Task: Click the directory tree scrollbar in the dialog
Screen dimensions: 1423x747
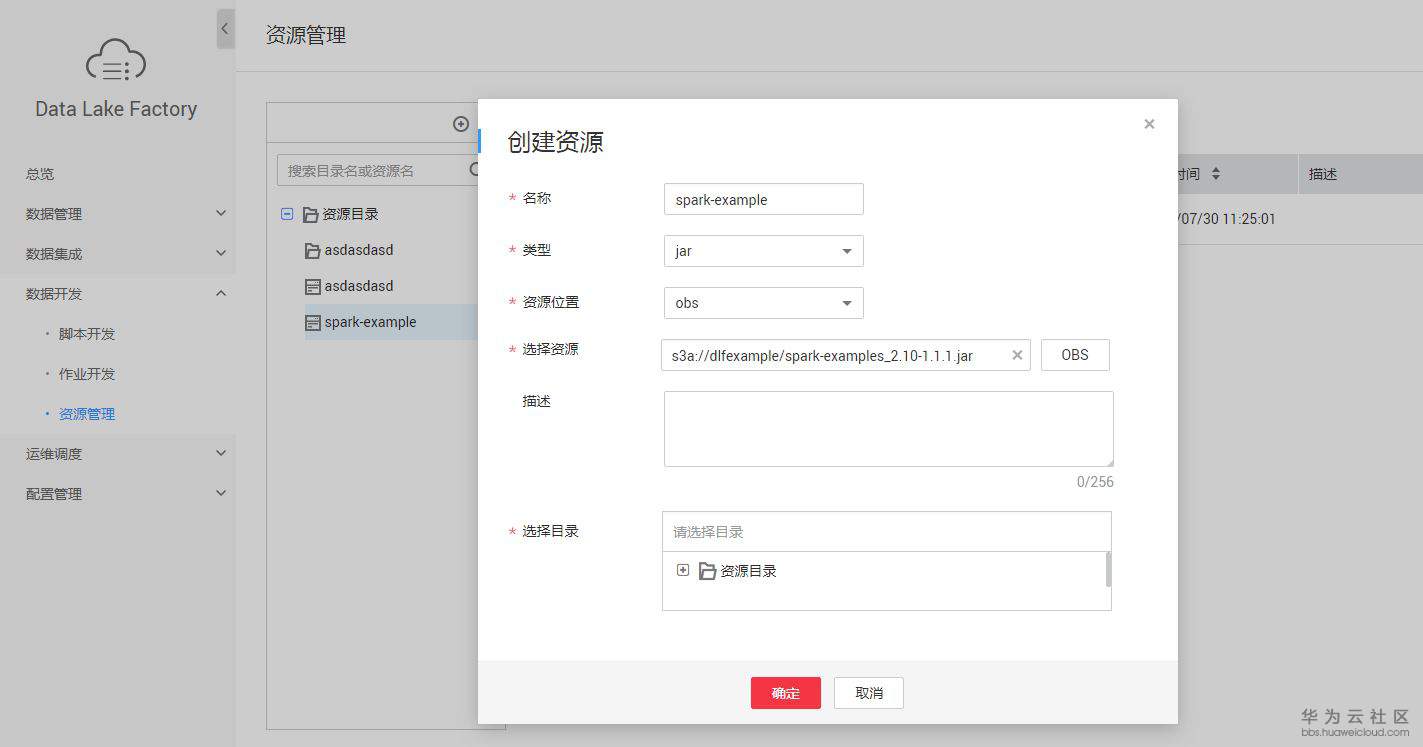Action: point(1108,568)
